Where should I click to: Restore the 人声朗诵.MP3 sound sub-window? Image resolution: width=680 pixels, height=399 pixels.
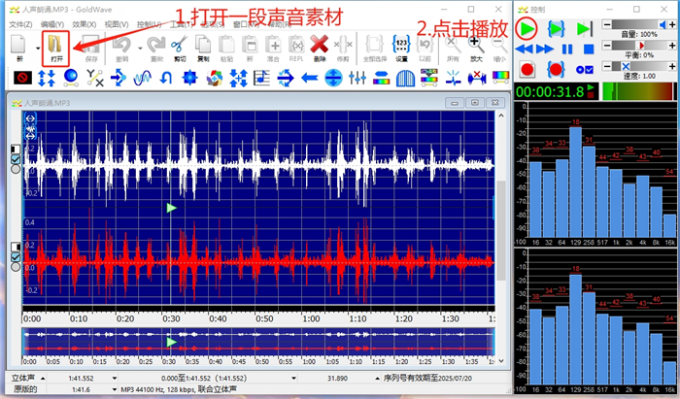pyautogui.click(x=475, y=103)
